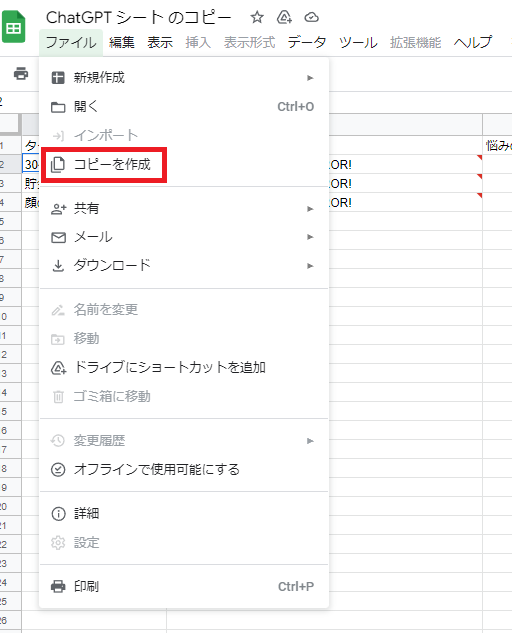Open the データ menu
512x633 pixels.
pyautogui.click(x=307, y=42)
